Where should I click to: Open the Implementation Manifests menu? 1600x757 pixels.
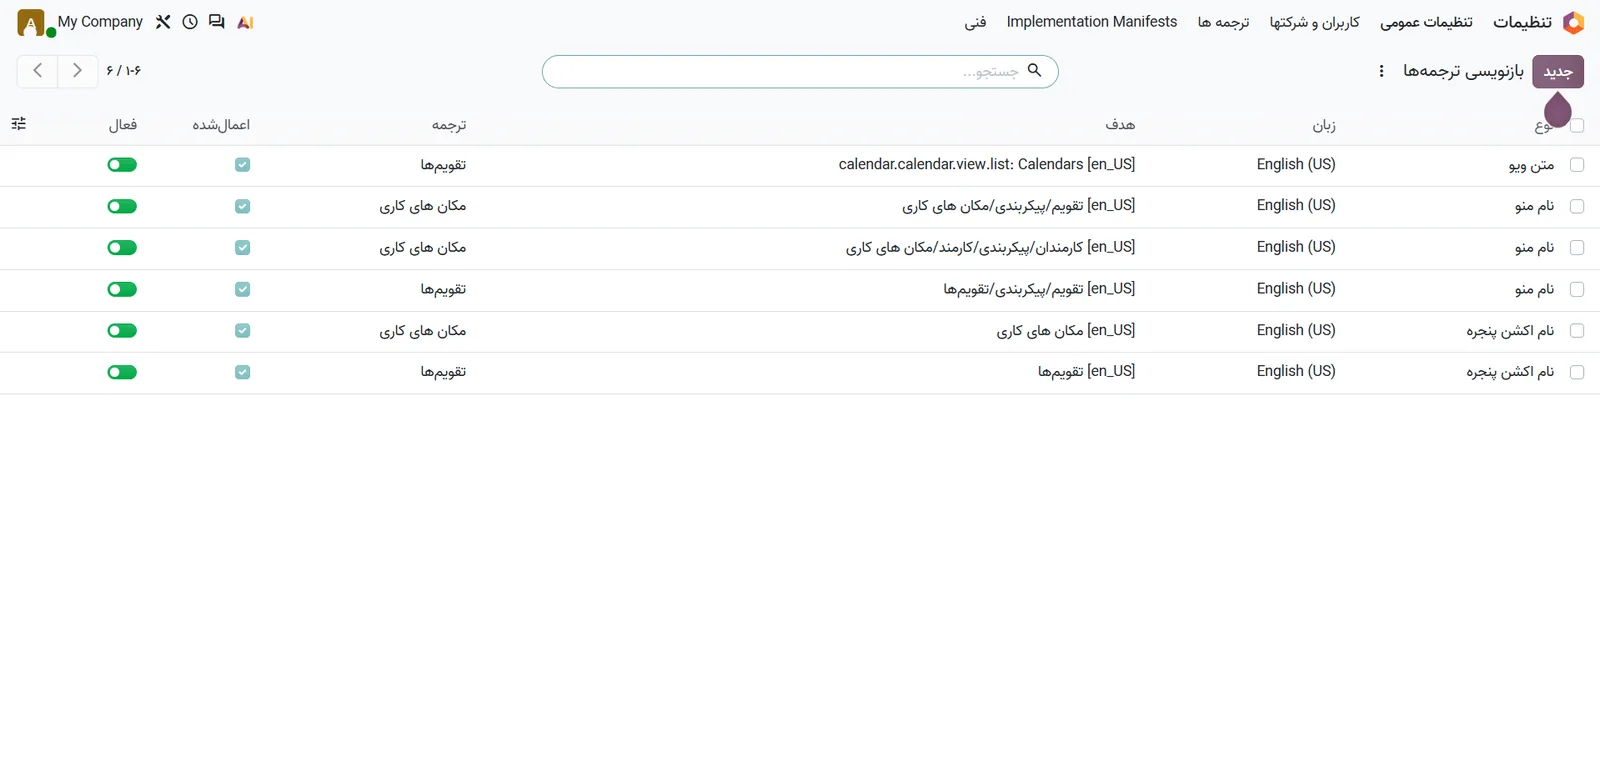1092,22
